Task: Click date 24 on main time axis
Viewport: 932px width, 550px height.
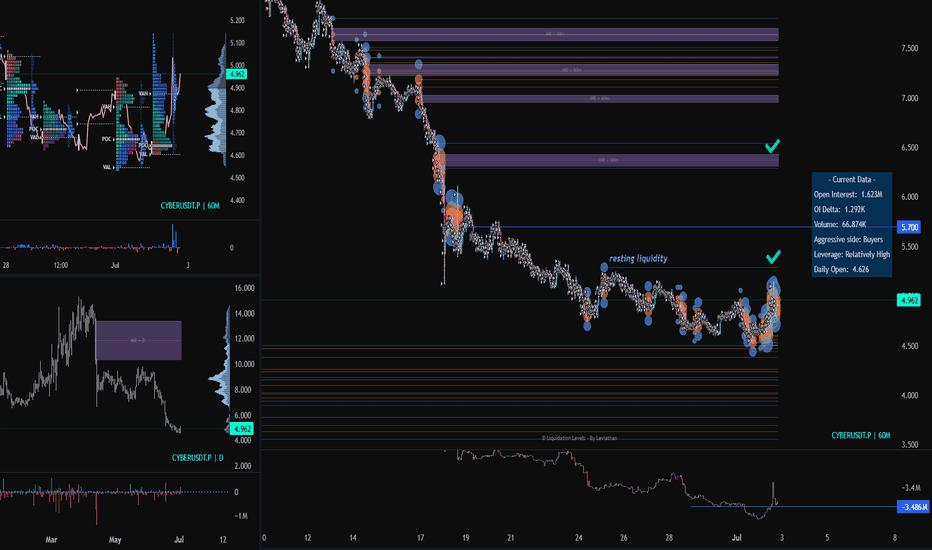Action: tap(578, 538)
